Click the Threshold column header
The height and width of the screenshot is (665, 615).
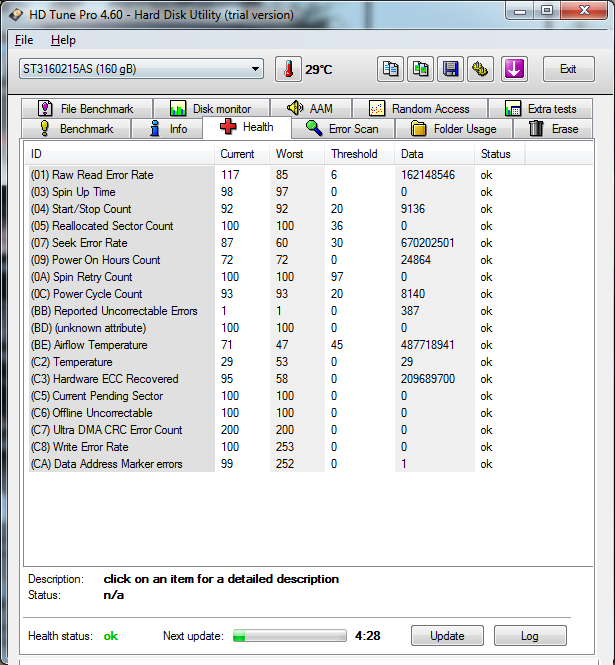pyautogui.click(x=360, y=154)
